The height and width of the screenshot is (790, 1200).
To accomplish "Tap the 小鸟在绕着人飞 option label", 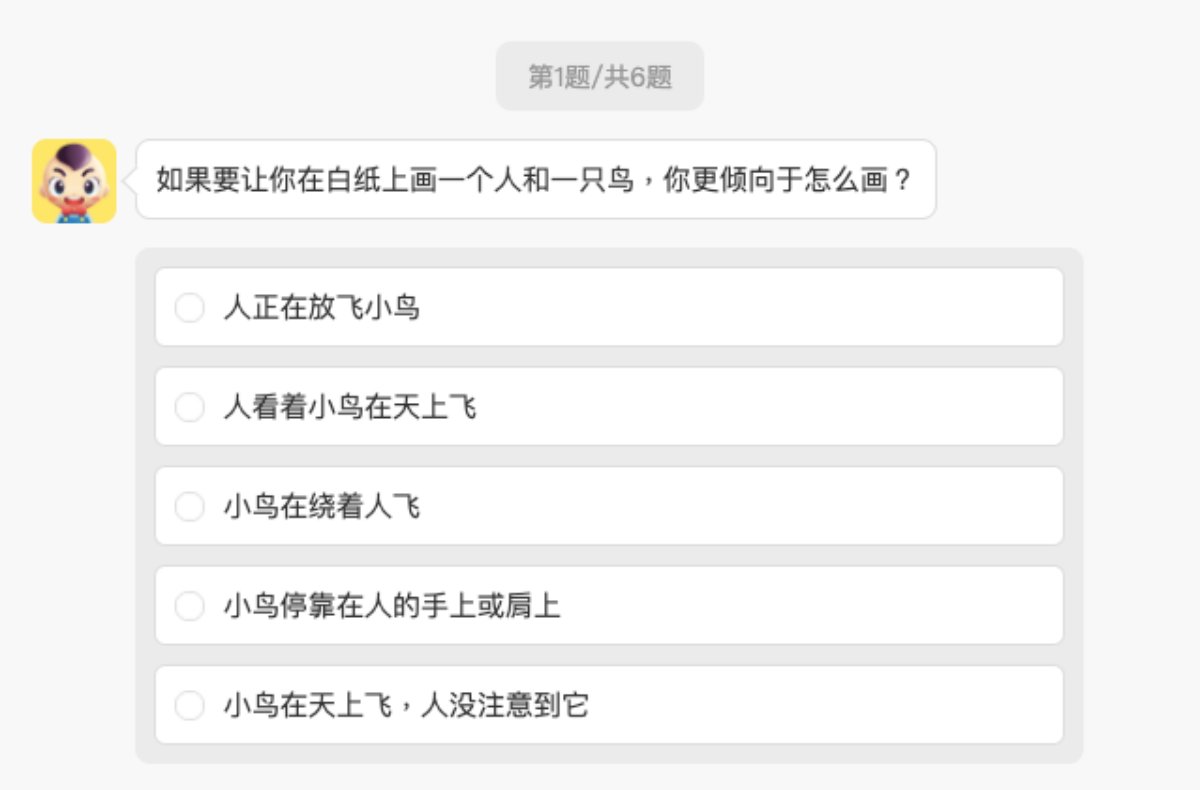I will (322, 507).
